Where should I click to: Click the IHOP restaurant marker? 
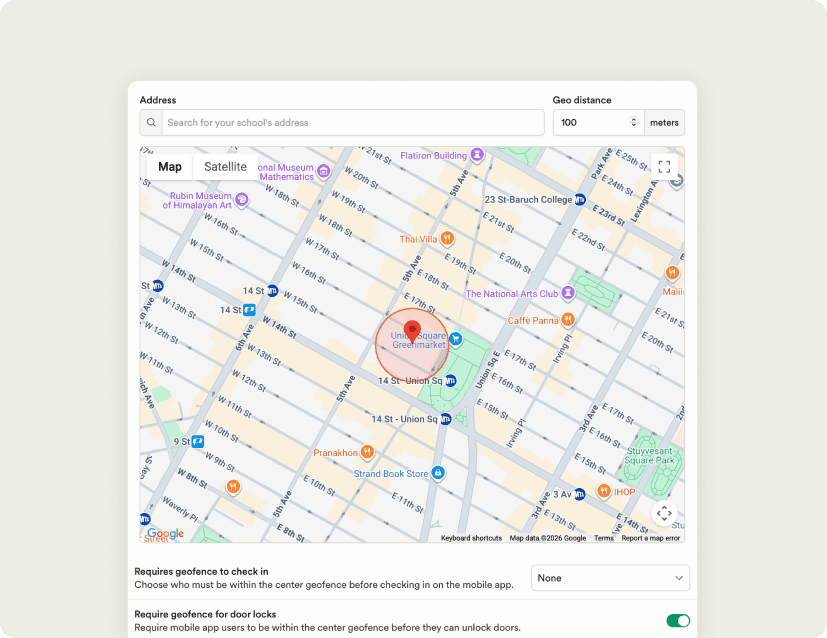point(603,491)
